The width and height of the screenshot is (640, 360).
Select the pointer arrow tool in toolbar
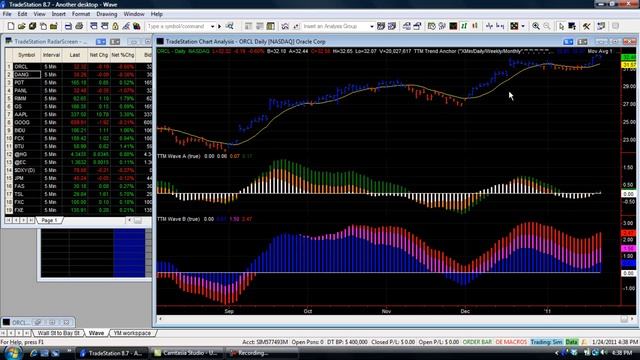(561, 26)
